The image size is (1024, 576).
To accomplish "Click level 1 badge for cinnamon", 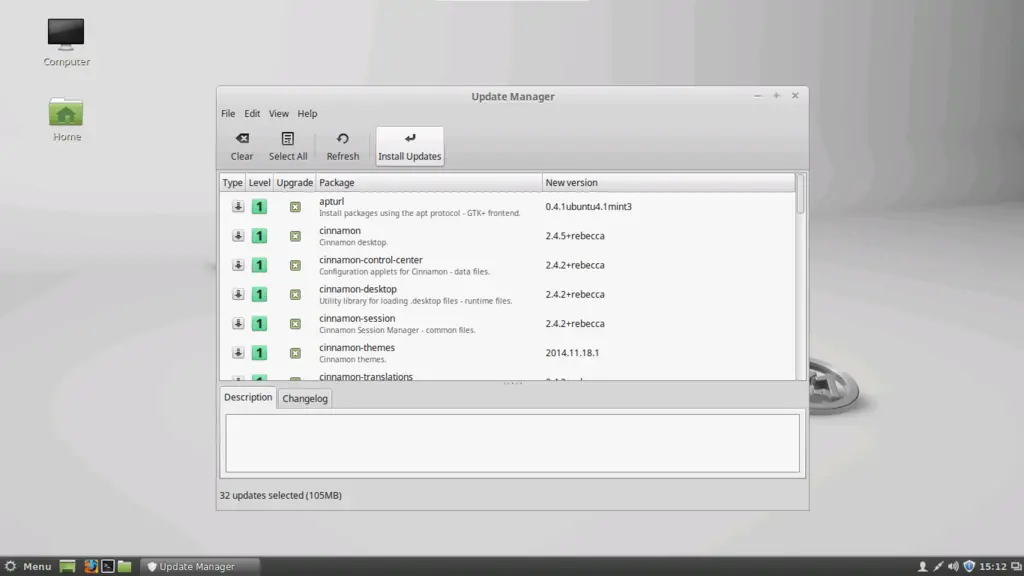I will click(259, 236).
